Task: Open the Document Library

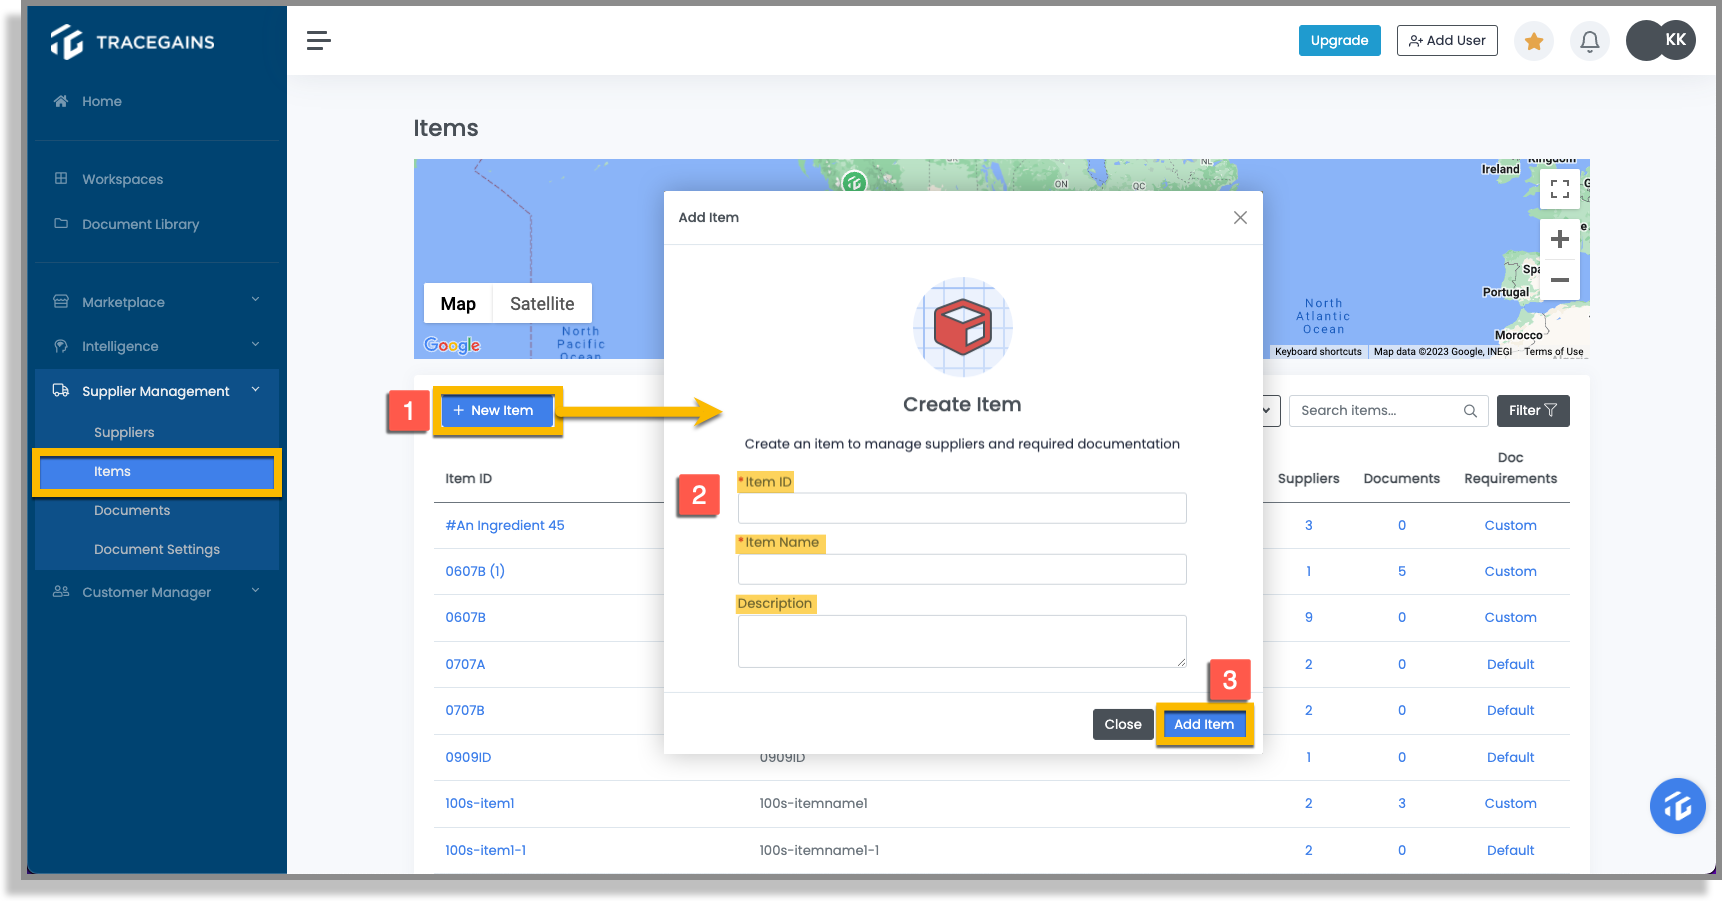Action: point(139,224)
